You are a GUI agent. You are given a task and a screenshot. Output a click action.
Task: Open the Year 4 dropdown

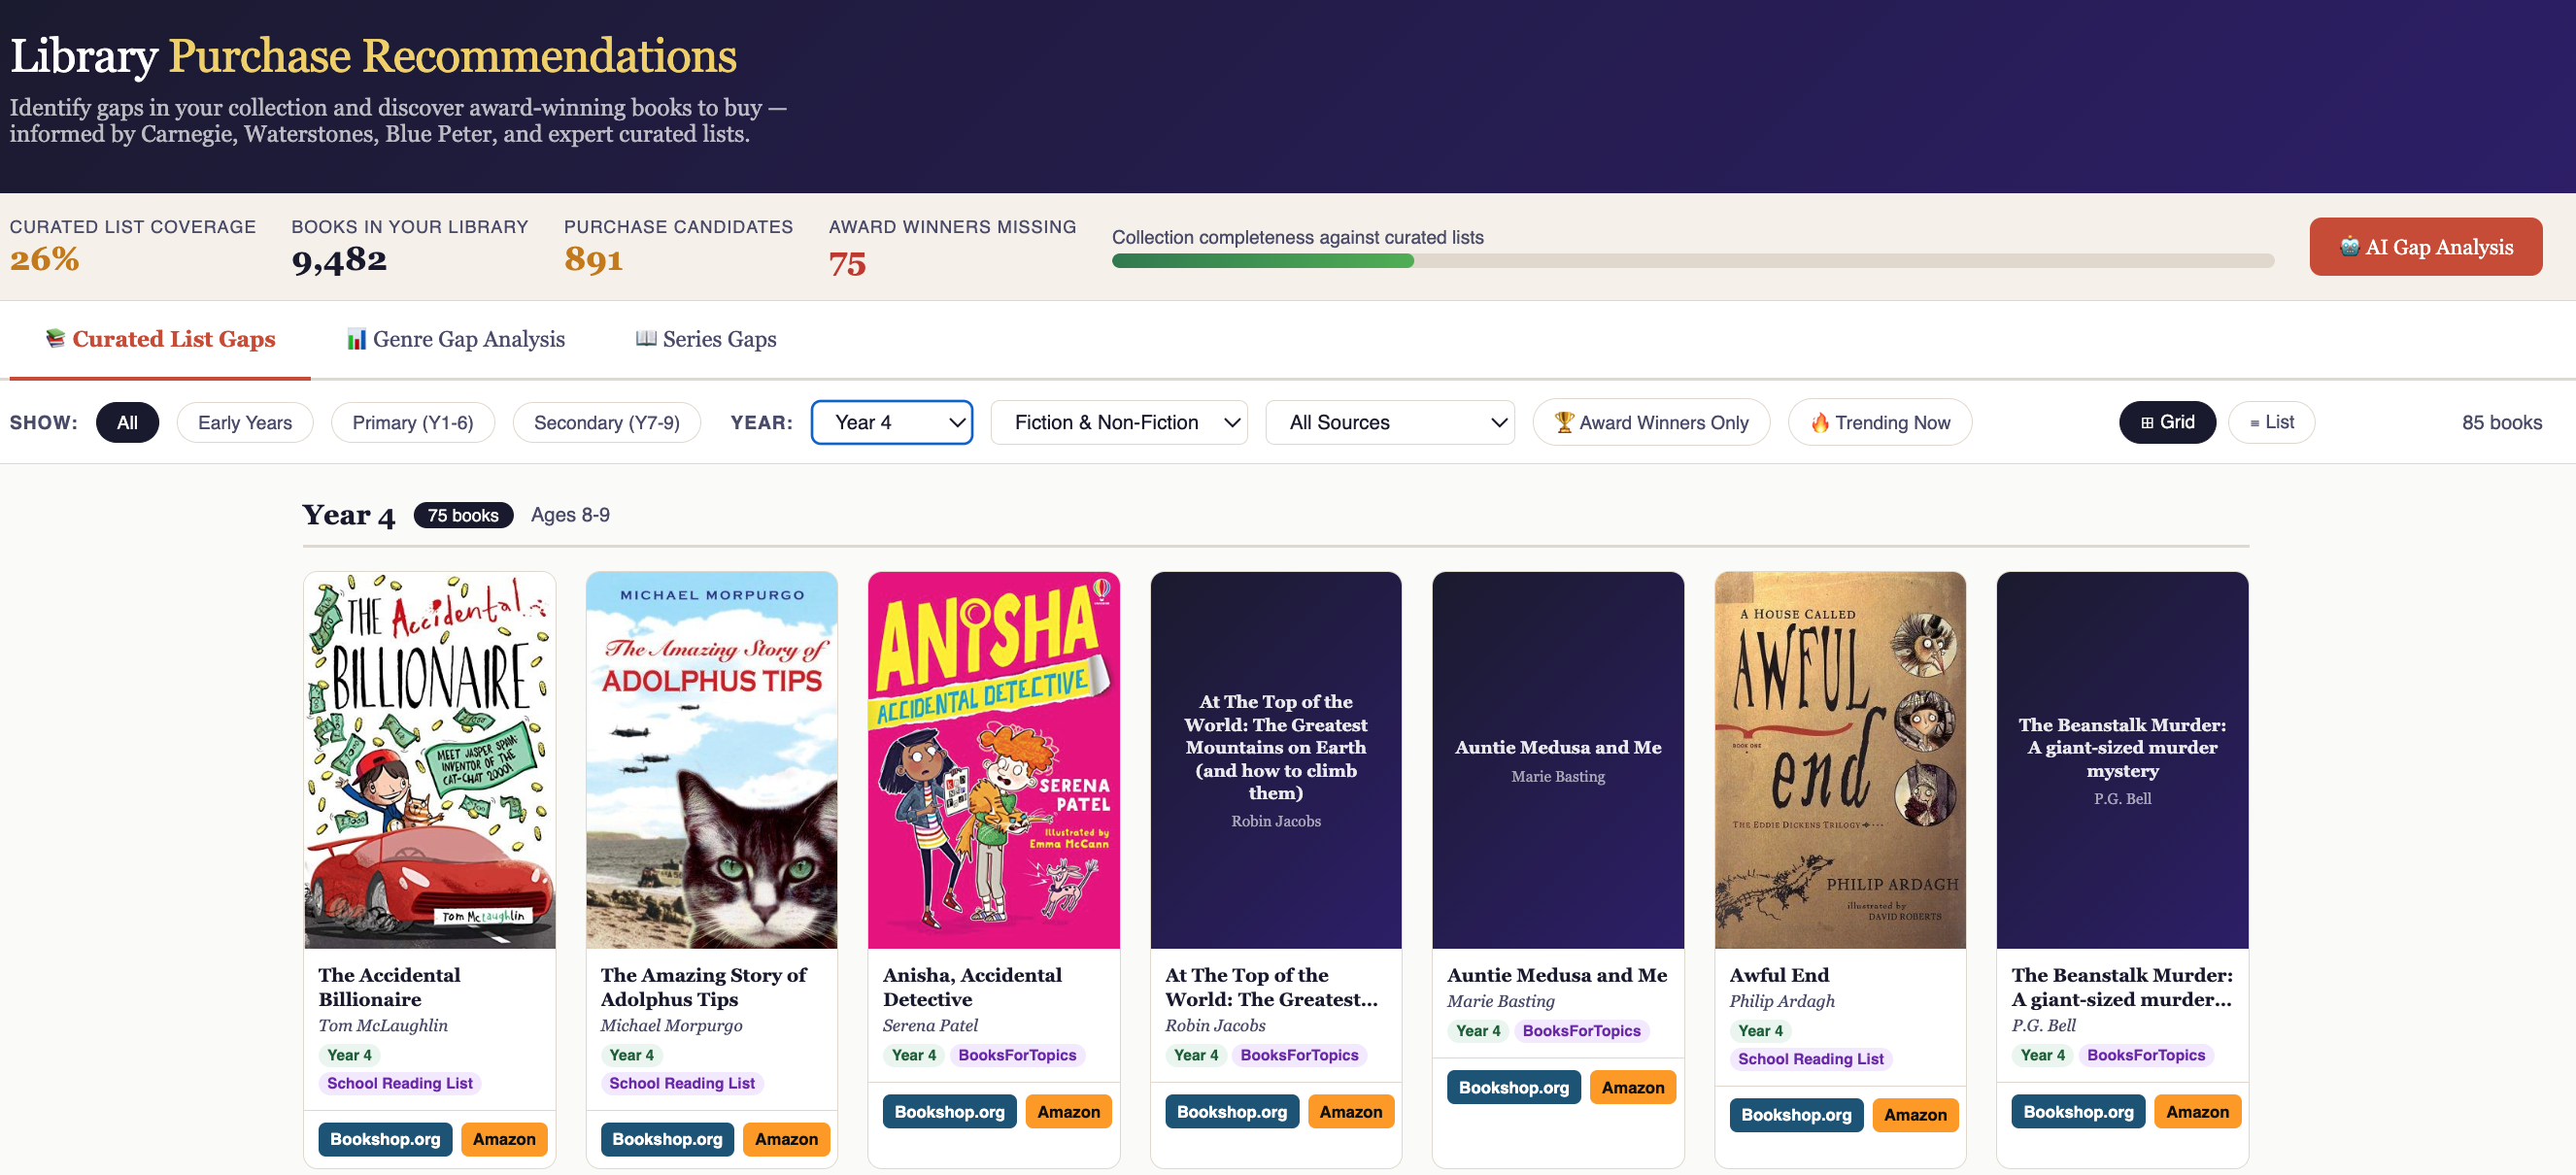point(891,423)
